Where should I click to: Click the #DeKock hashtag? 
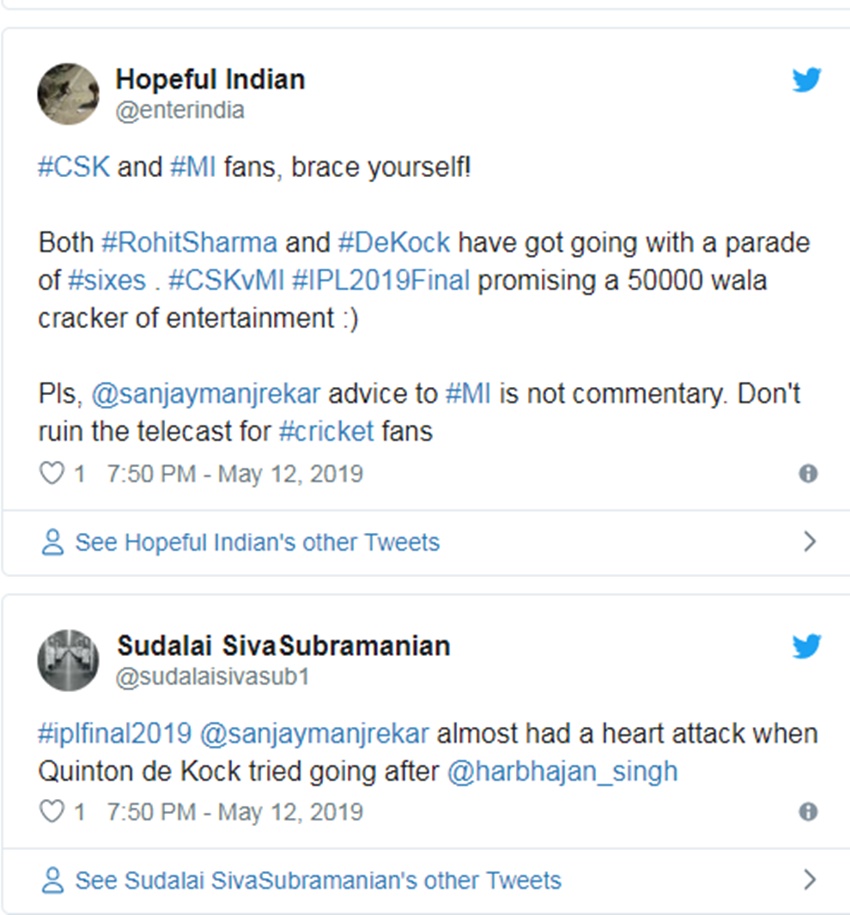tap(394, 243)
